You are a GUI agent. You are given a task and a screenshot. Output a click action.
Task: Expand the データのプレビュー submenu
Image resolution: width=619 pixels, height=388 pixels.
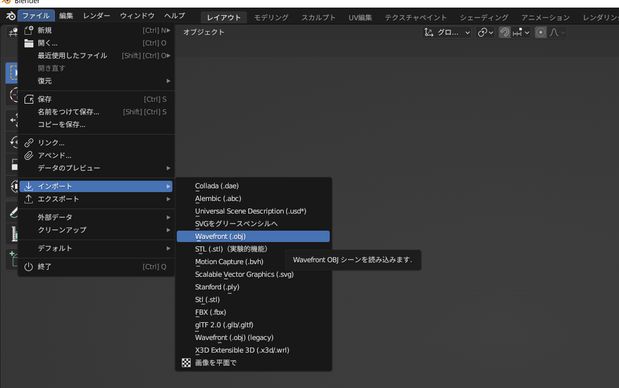click(96, 168)
